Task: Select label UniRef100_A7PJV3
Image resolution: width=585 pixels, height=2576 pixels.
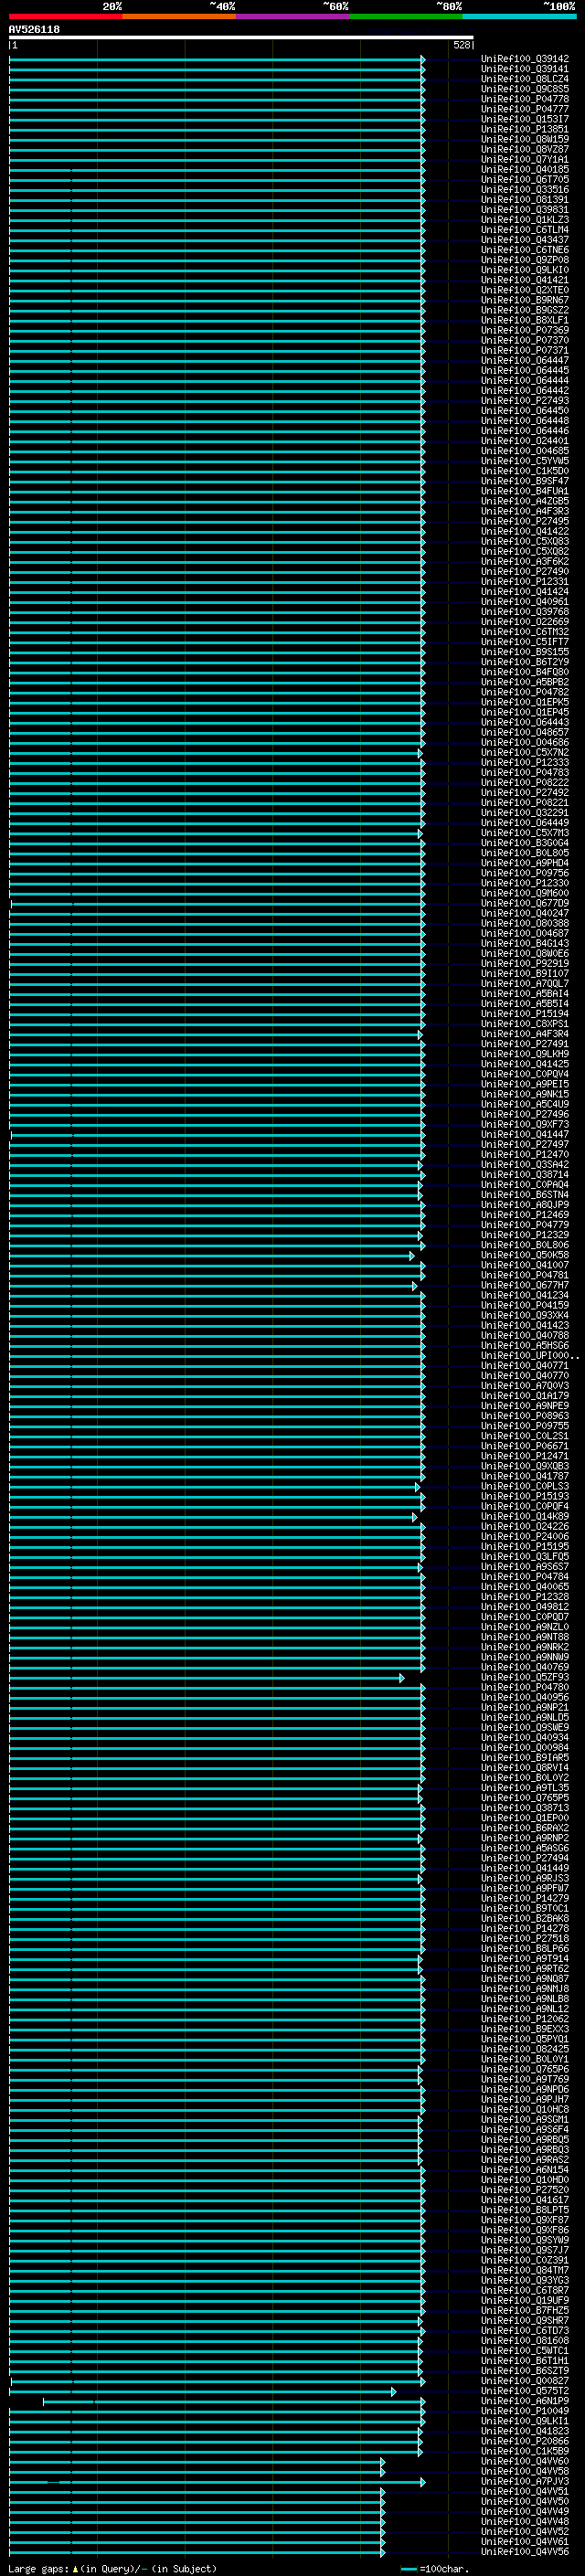Action: [525, 2481]
